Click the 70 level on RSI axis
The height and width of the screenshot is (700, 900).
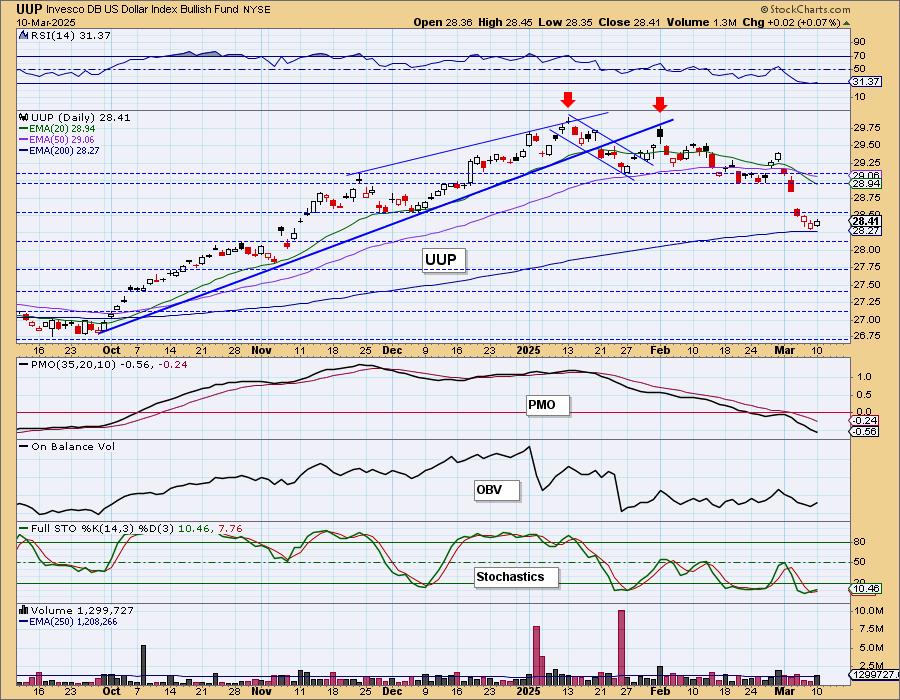coord(860,56)
